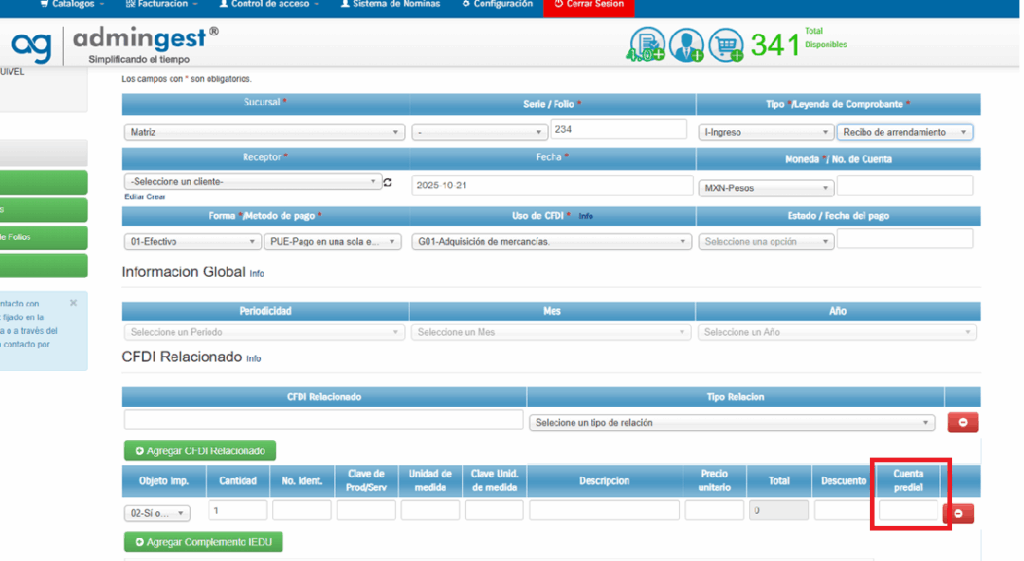Open the shopping cart buy folios icon
Screen dimensions: 1024x561
(x=726, y=45)
